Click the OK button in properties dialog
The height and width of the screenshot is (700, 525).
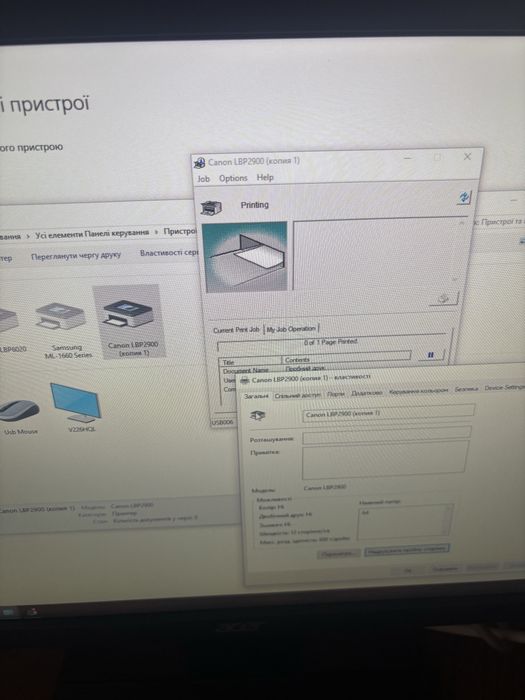coord(408,571)
